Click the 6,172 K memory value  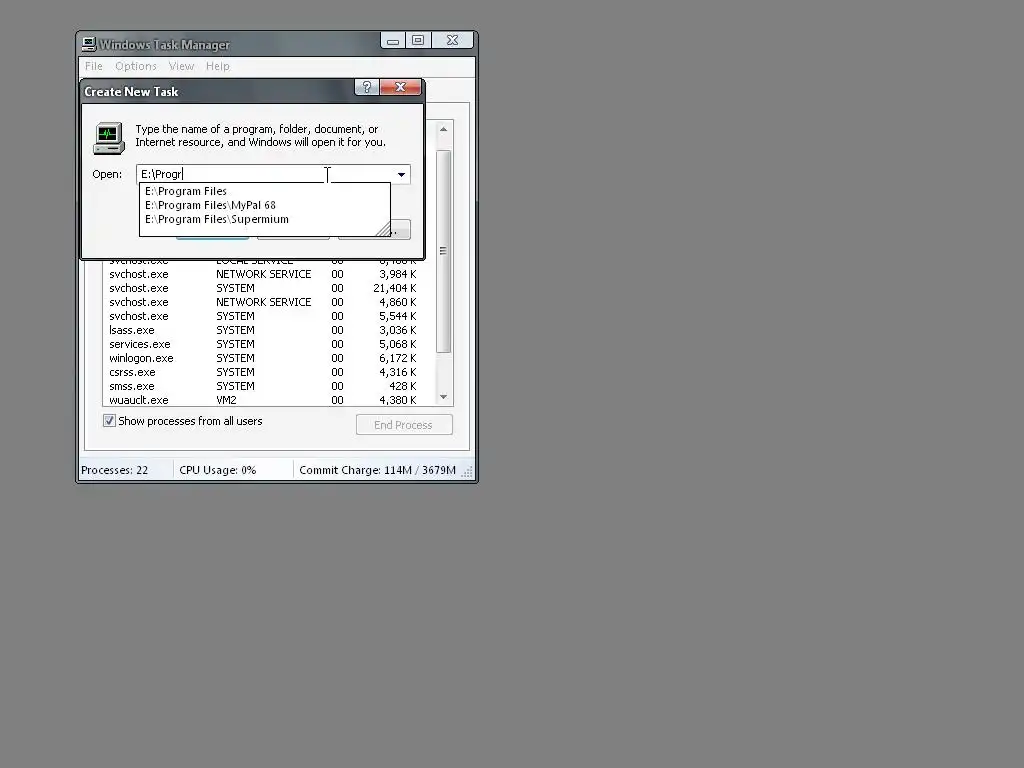(x=398, y=359)
